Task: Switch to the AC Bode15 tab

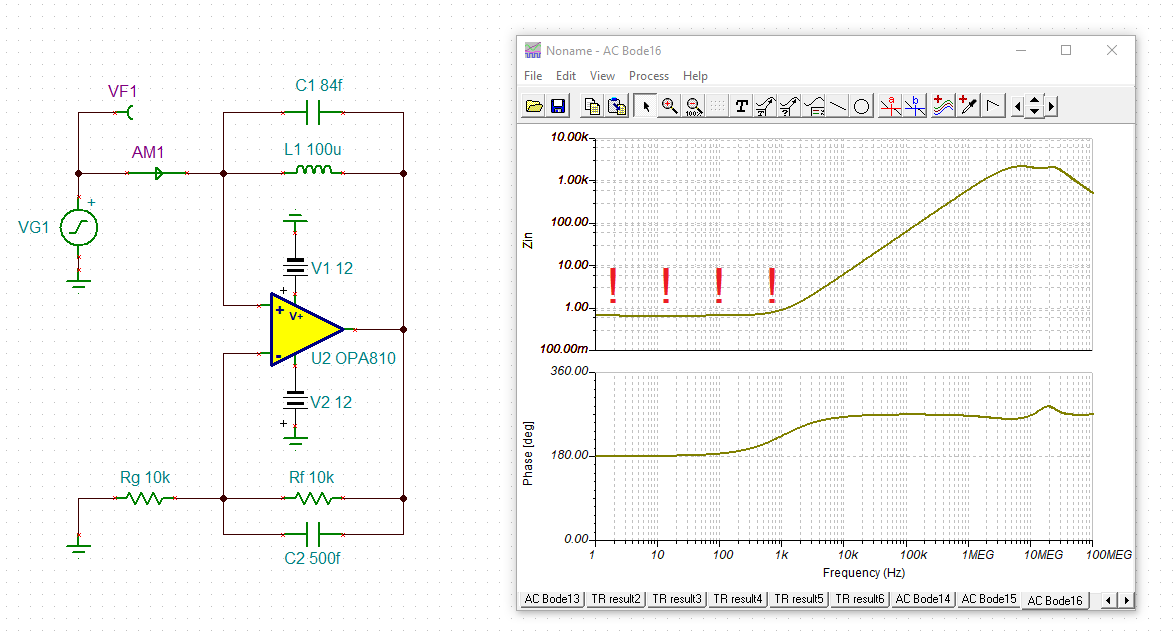Action: [x=988, y=599]
